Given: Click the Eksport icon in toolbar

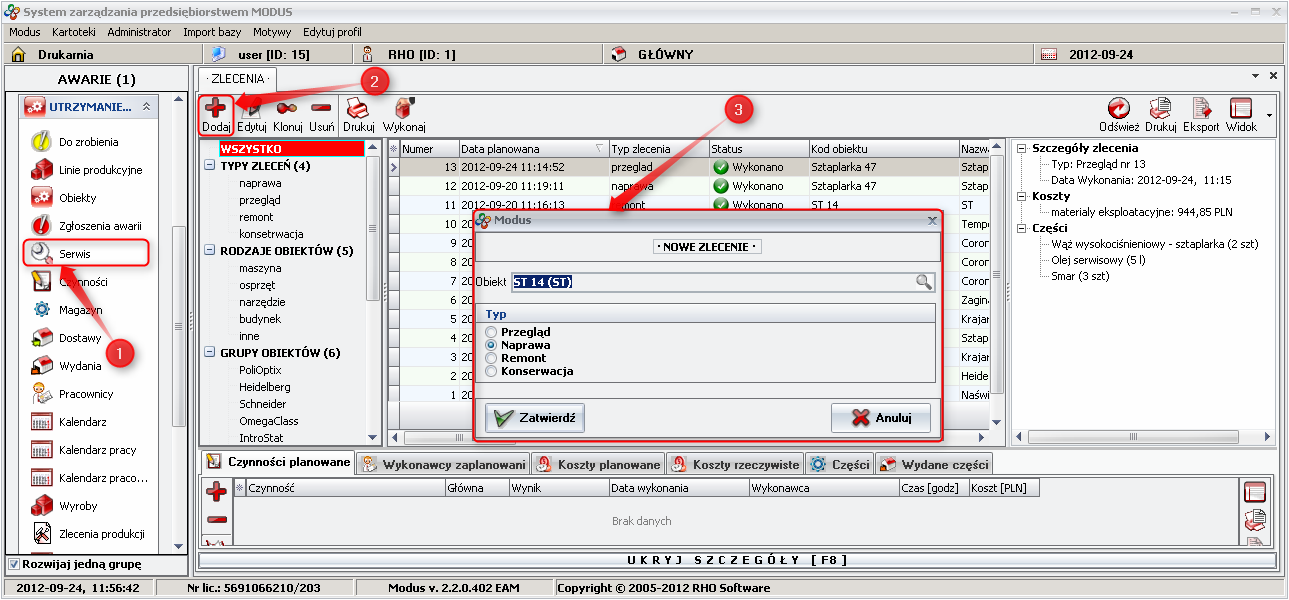Looking at the screenshot, I should (x=1200, y=109).
